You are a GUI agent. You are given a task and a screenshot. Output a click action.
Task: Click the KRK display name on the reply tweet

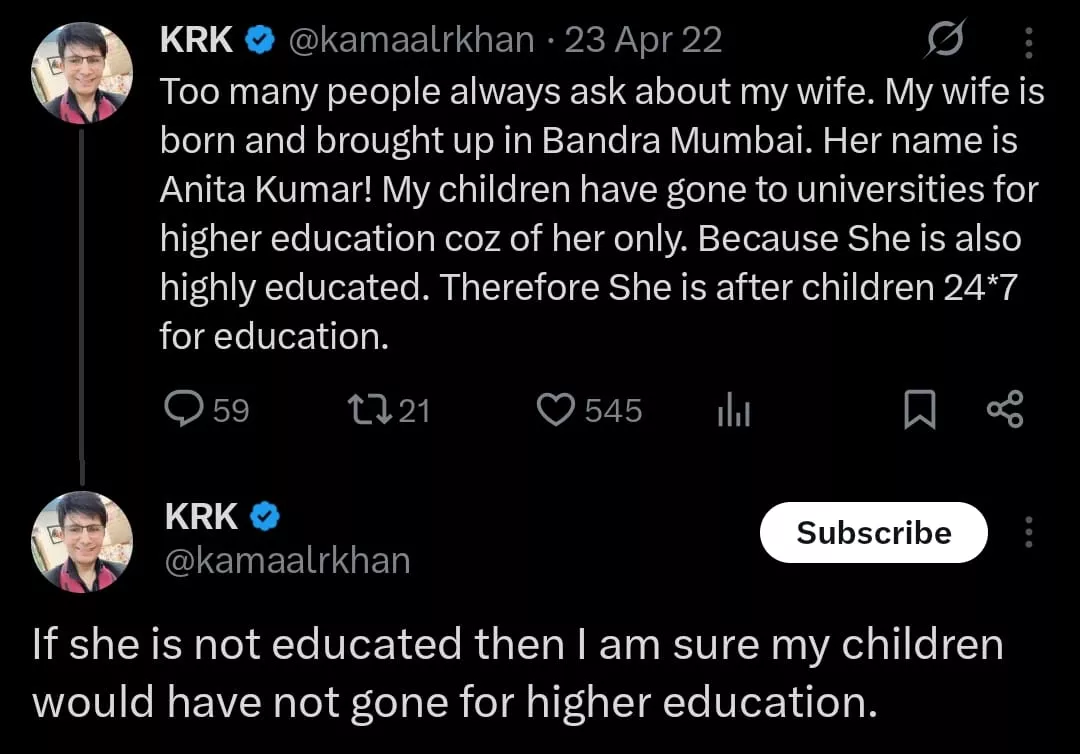click(x=202, y=517)
